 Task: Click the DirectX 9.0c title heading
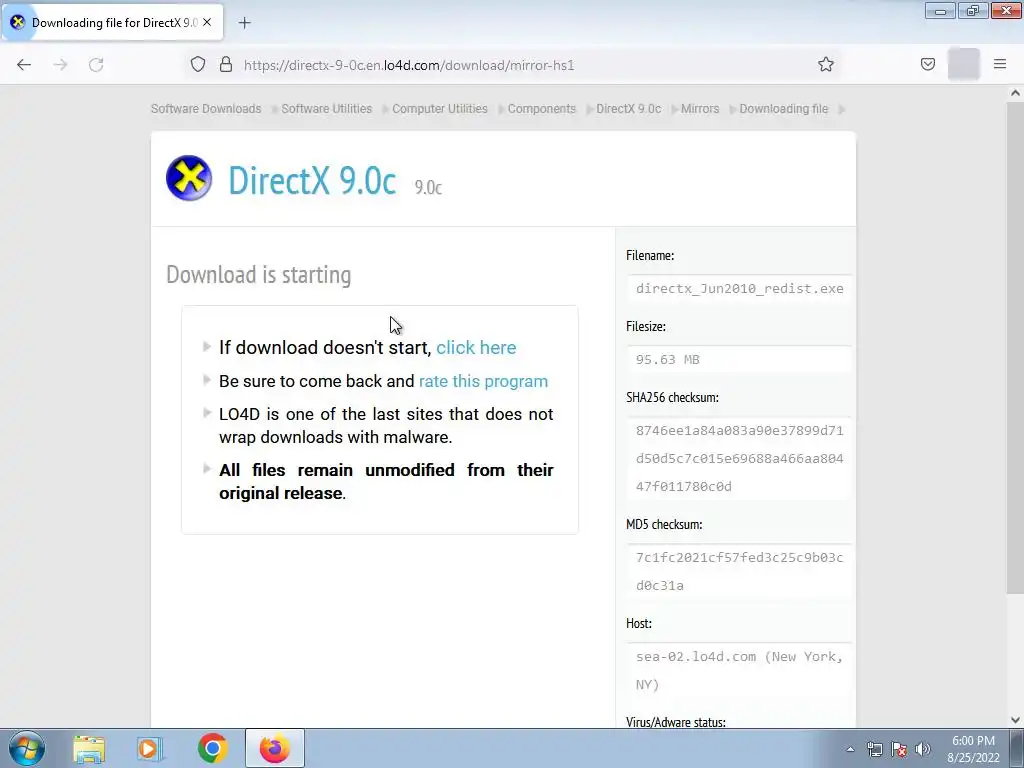tap(312, 180)
